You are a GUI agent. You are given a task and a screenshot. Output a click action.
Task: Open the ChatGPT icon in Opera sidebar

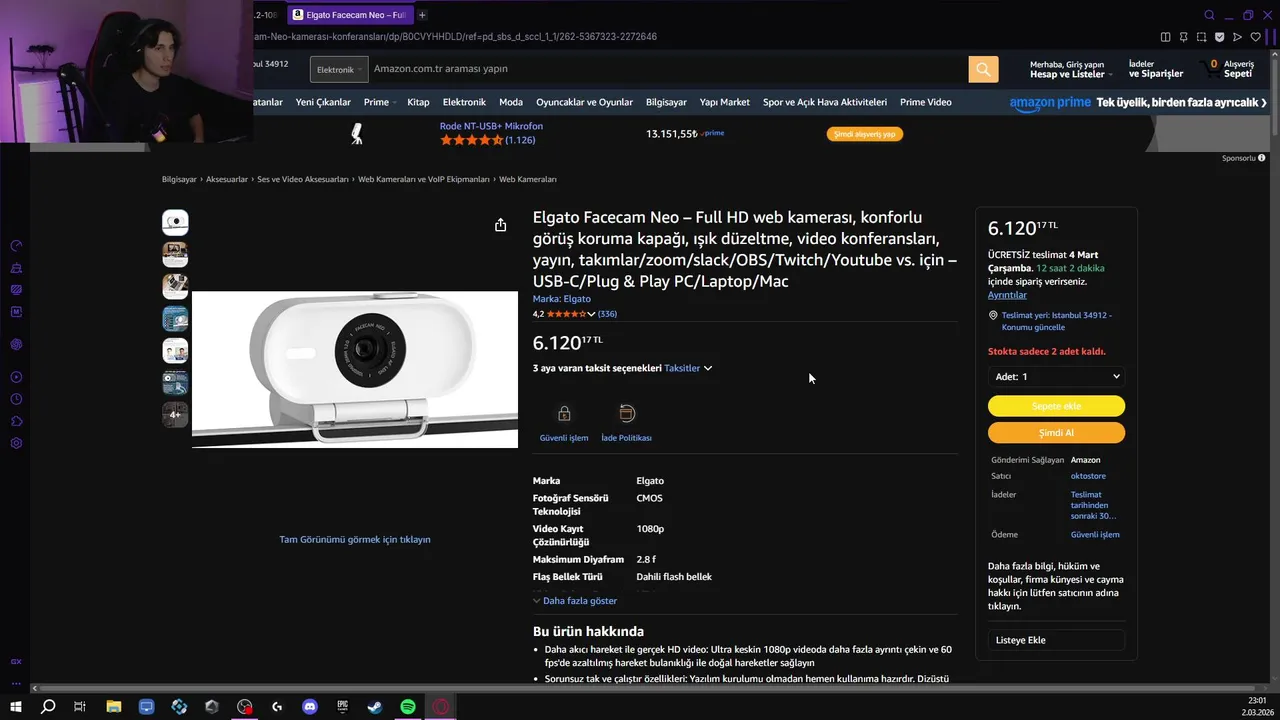click(16, 344)
